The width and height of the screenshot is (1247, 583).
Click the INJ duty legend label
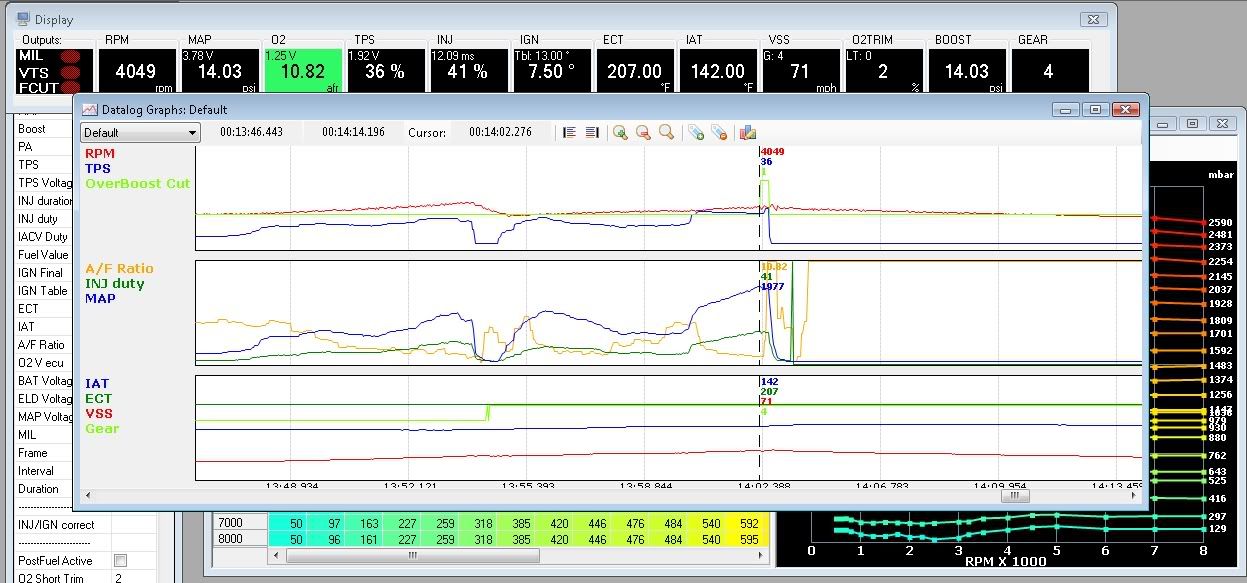point(115,284)
